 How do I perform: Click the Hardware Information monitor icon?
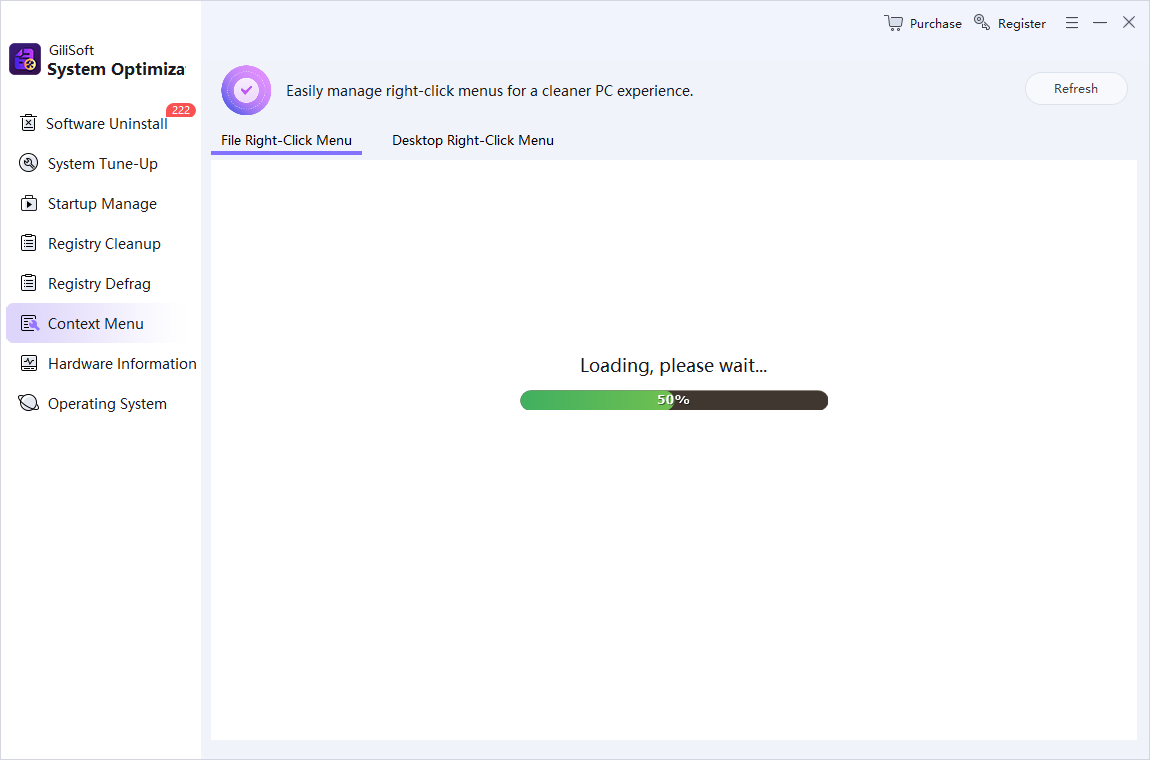point(29,363)
